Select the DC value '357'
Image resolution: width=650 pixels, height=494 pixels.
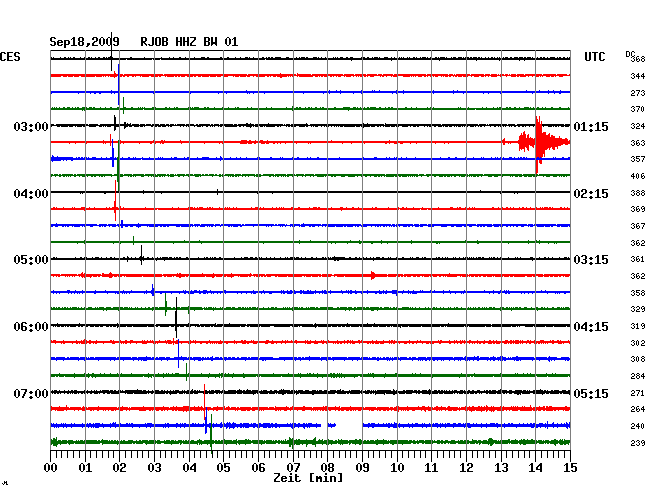coord(638,159)
